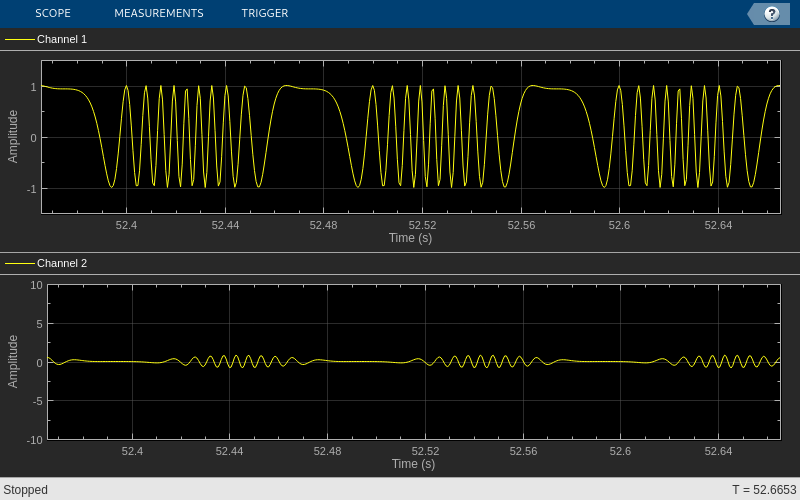Click the Channel 2 legend label
800x500 pixels.
(x=62, y=263)
